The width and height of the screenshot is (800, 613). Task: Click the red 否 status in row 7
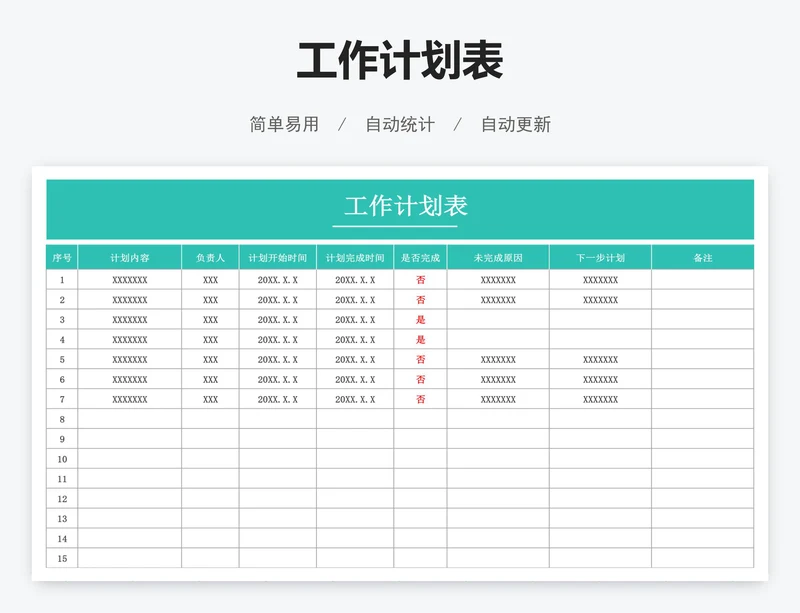pyautogui.click(x=420, y=399)
